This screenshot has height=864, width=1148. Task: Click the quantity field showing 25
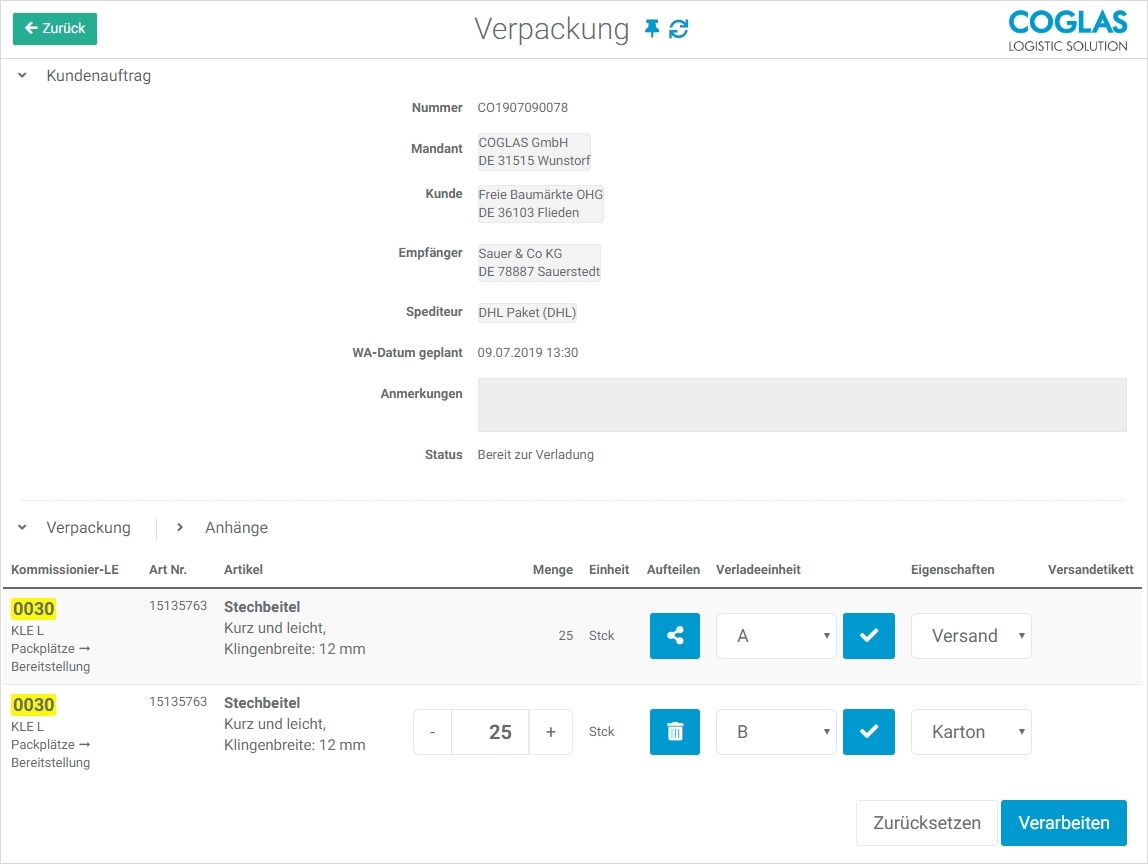[x=490, y=732]
